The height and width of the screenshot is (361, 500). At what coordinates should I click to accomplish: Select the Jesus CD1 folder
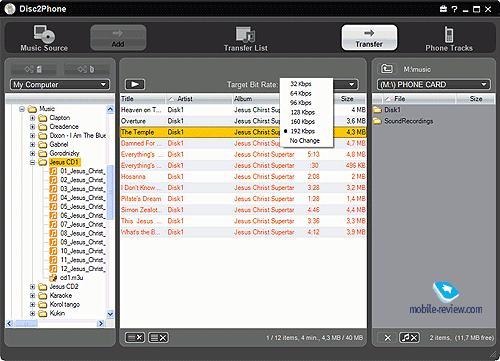tap(64, 162)
